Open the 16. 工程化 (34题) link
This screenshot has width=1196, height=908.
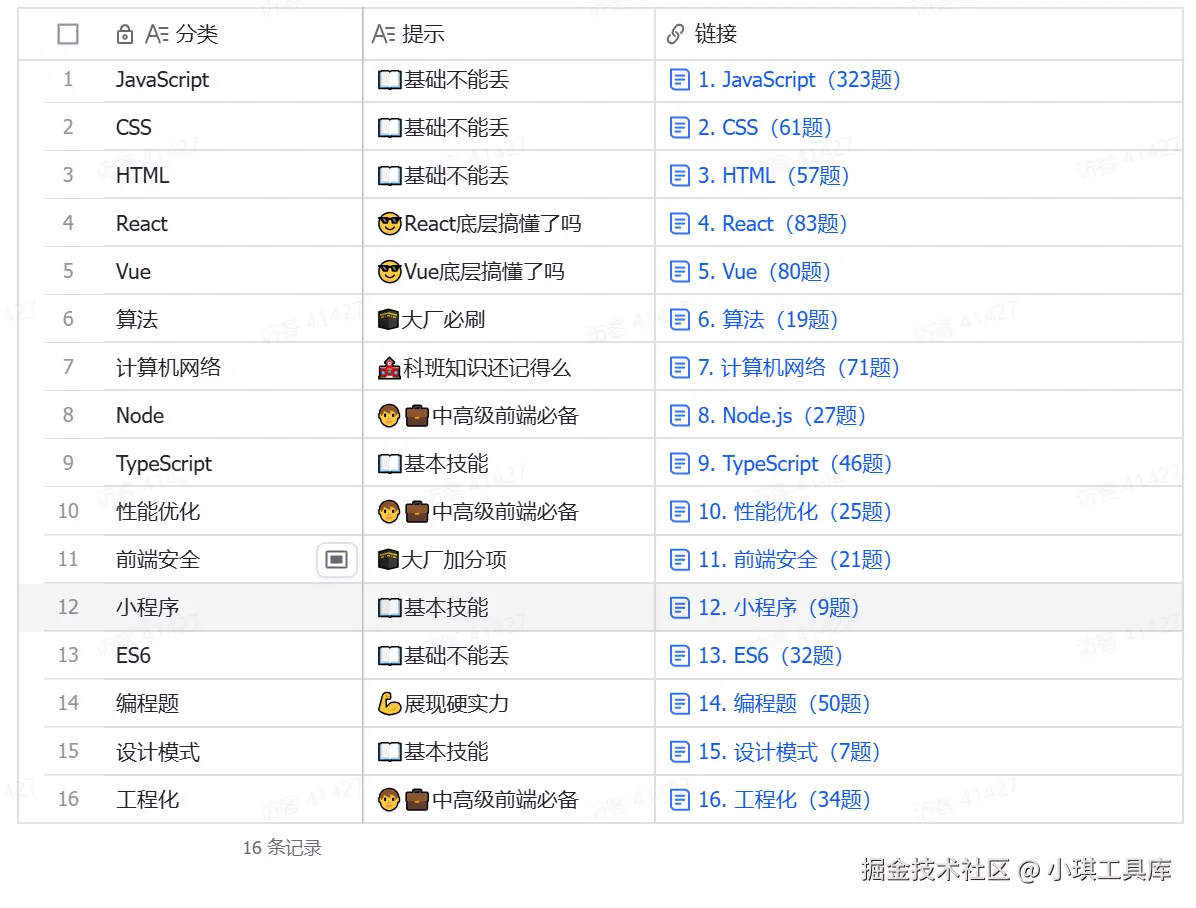784,800
